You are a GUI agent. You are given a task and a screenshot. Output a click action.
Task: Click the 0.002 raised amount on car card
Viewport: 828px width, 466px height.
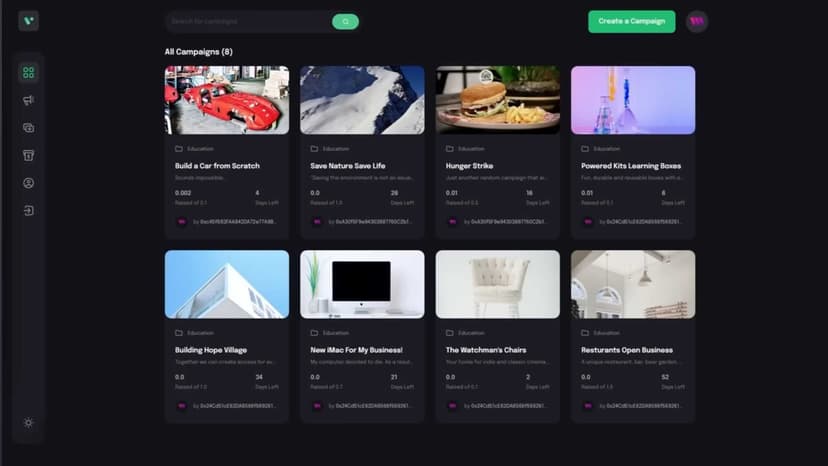pyautogui.click(x=183, y=193)
